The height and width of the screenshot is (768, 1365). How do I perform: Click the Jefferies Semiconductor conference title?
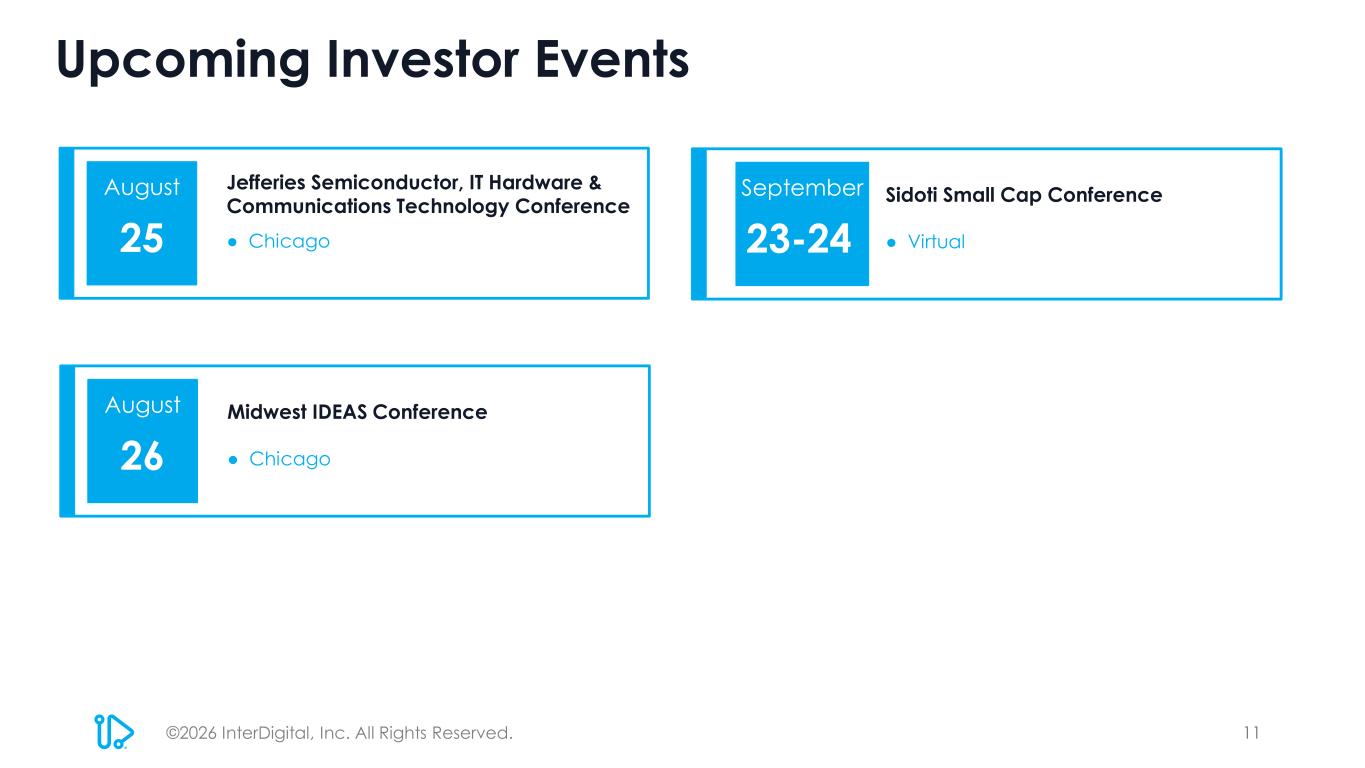[x=428, y=195]
